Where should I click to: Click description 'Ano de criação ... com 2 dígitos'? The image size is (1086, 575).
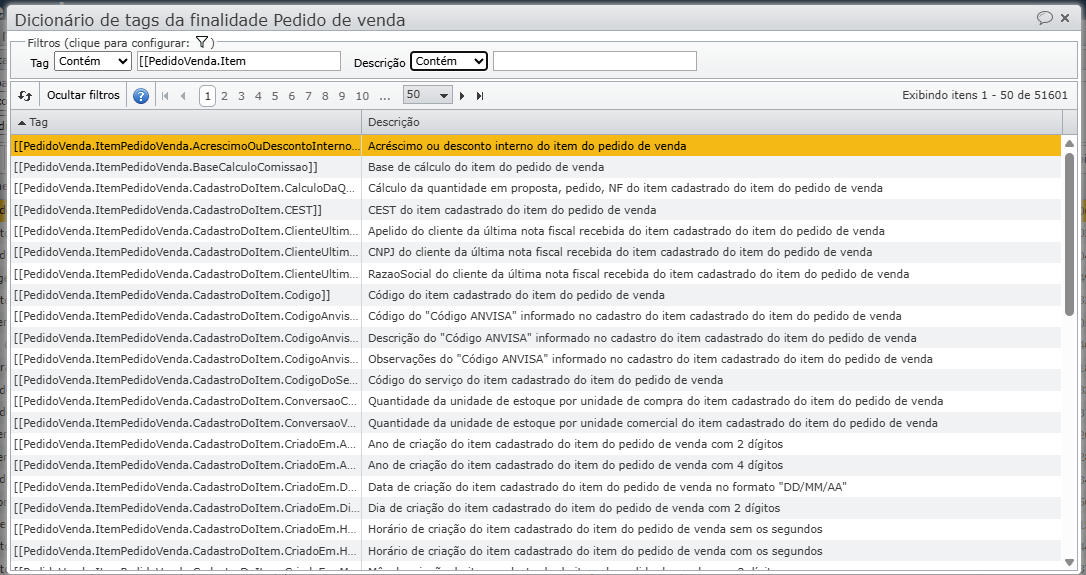576,444
